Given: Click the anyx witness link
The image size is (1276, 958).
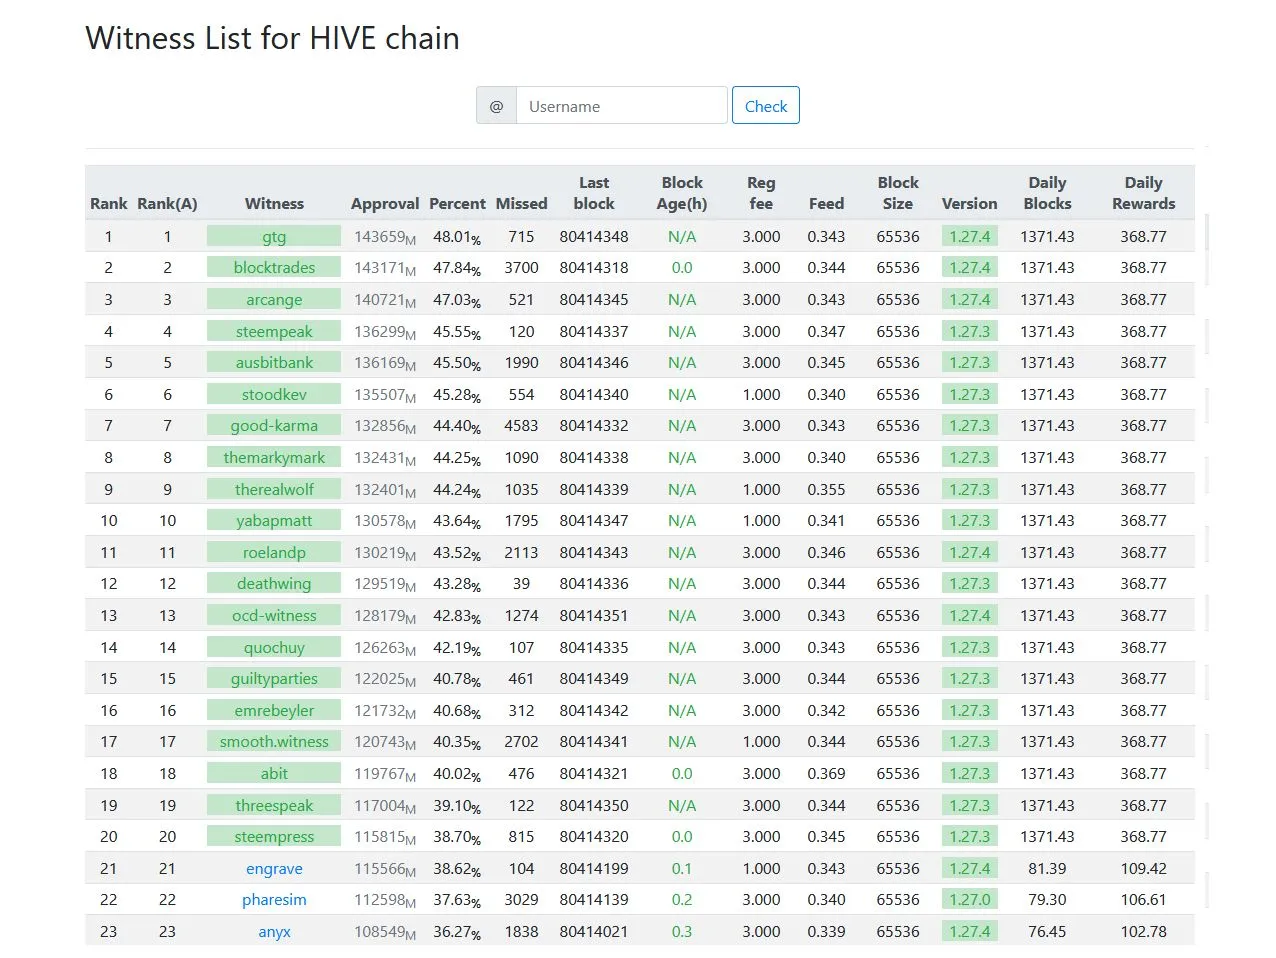Looking at the screenshot, I should [x=274, y=932].
